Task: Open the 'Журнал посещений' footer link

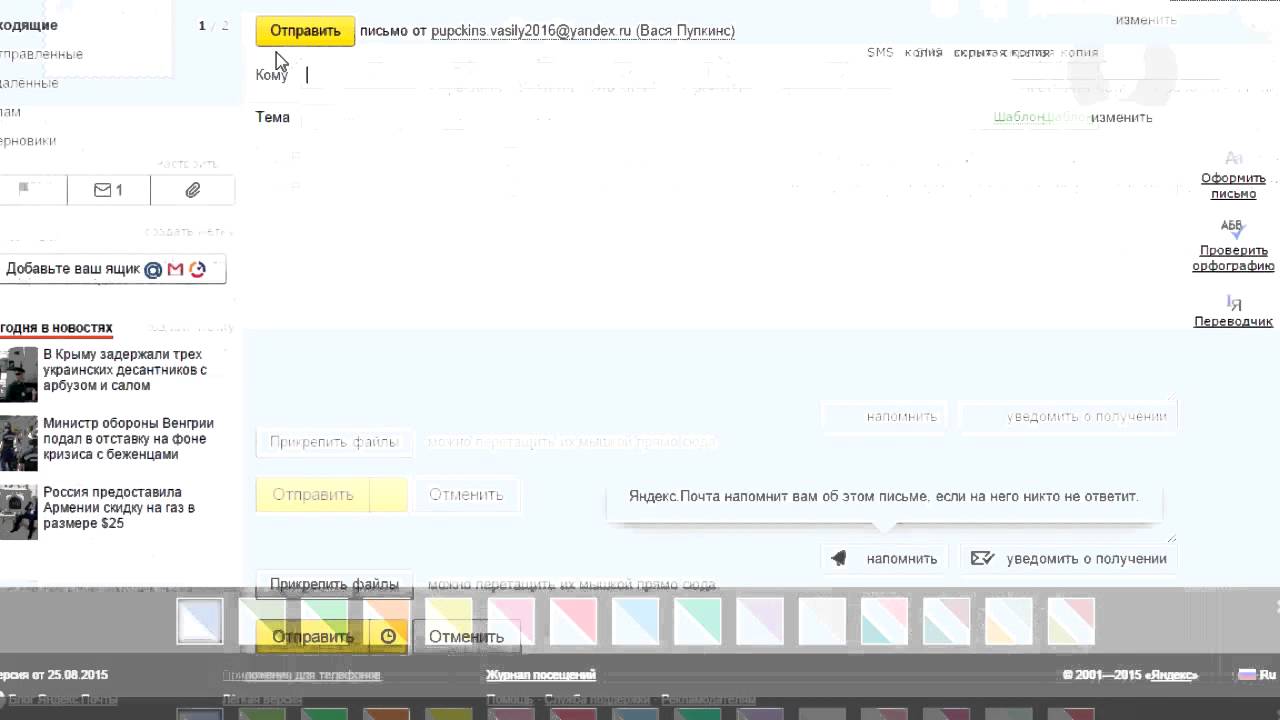Action: pos(541,675)
